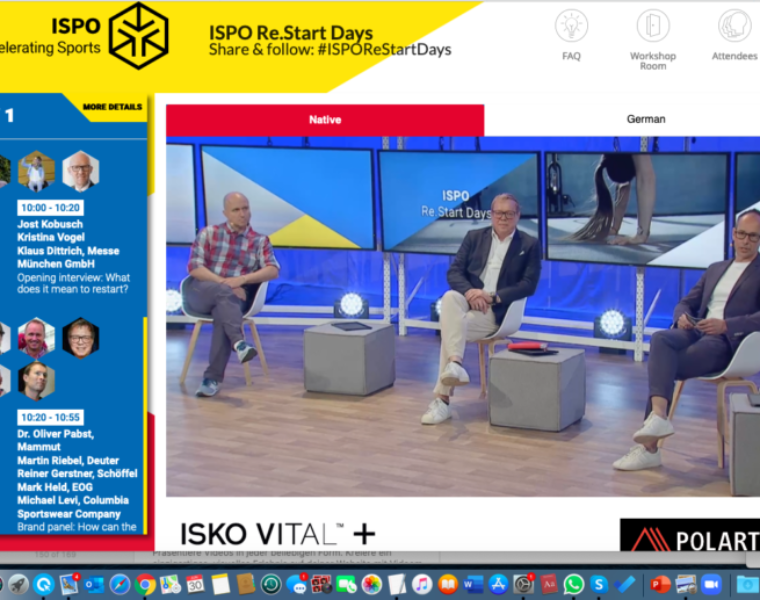Open the Polartec sponsor banner
This screenshot has width=760, height=600.
[690, 535]
